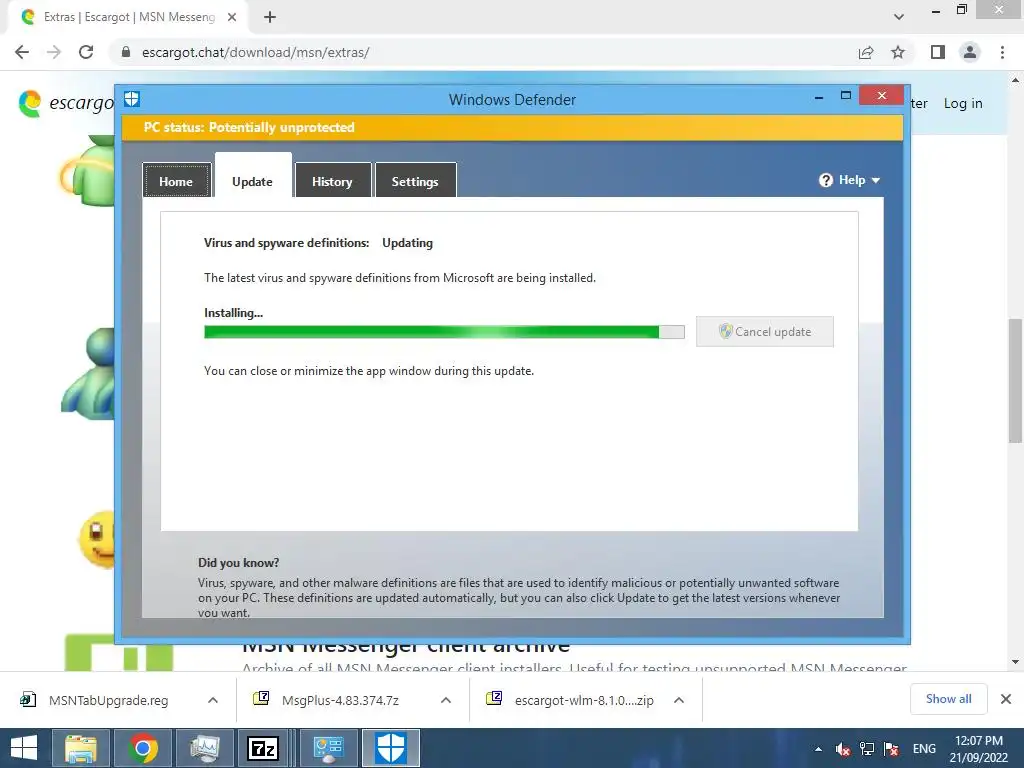Screen dimensions: 1024x768
Task: Expand the Help dropdown arrow
Action: pos(876,180)
